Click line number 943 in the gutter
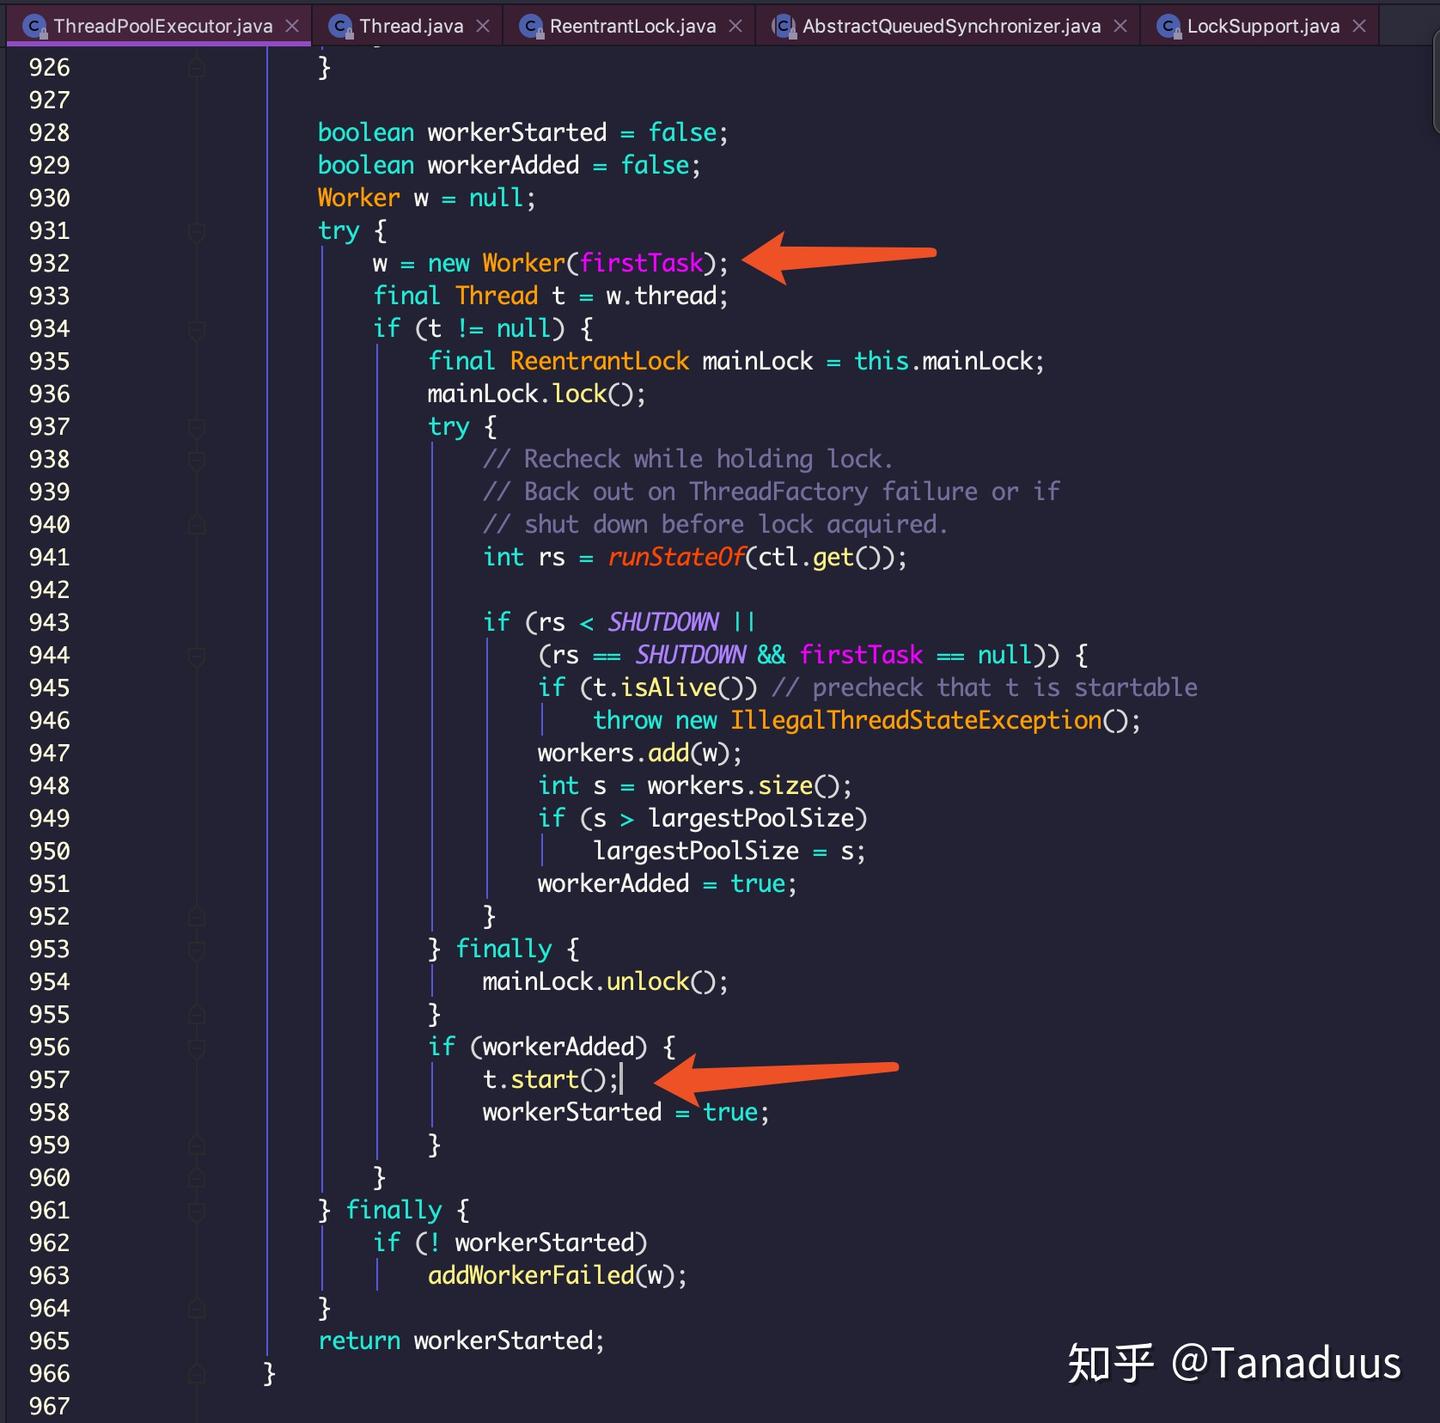Viewport: 1440px width, 1423px height. pos(49,622)
